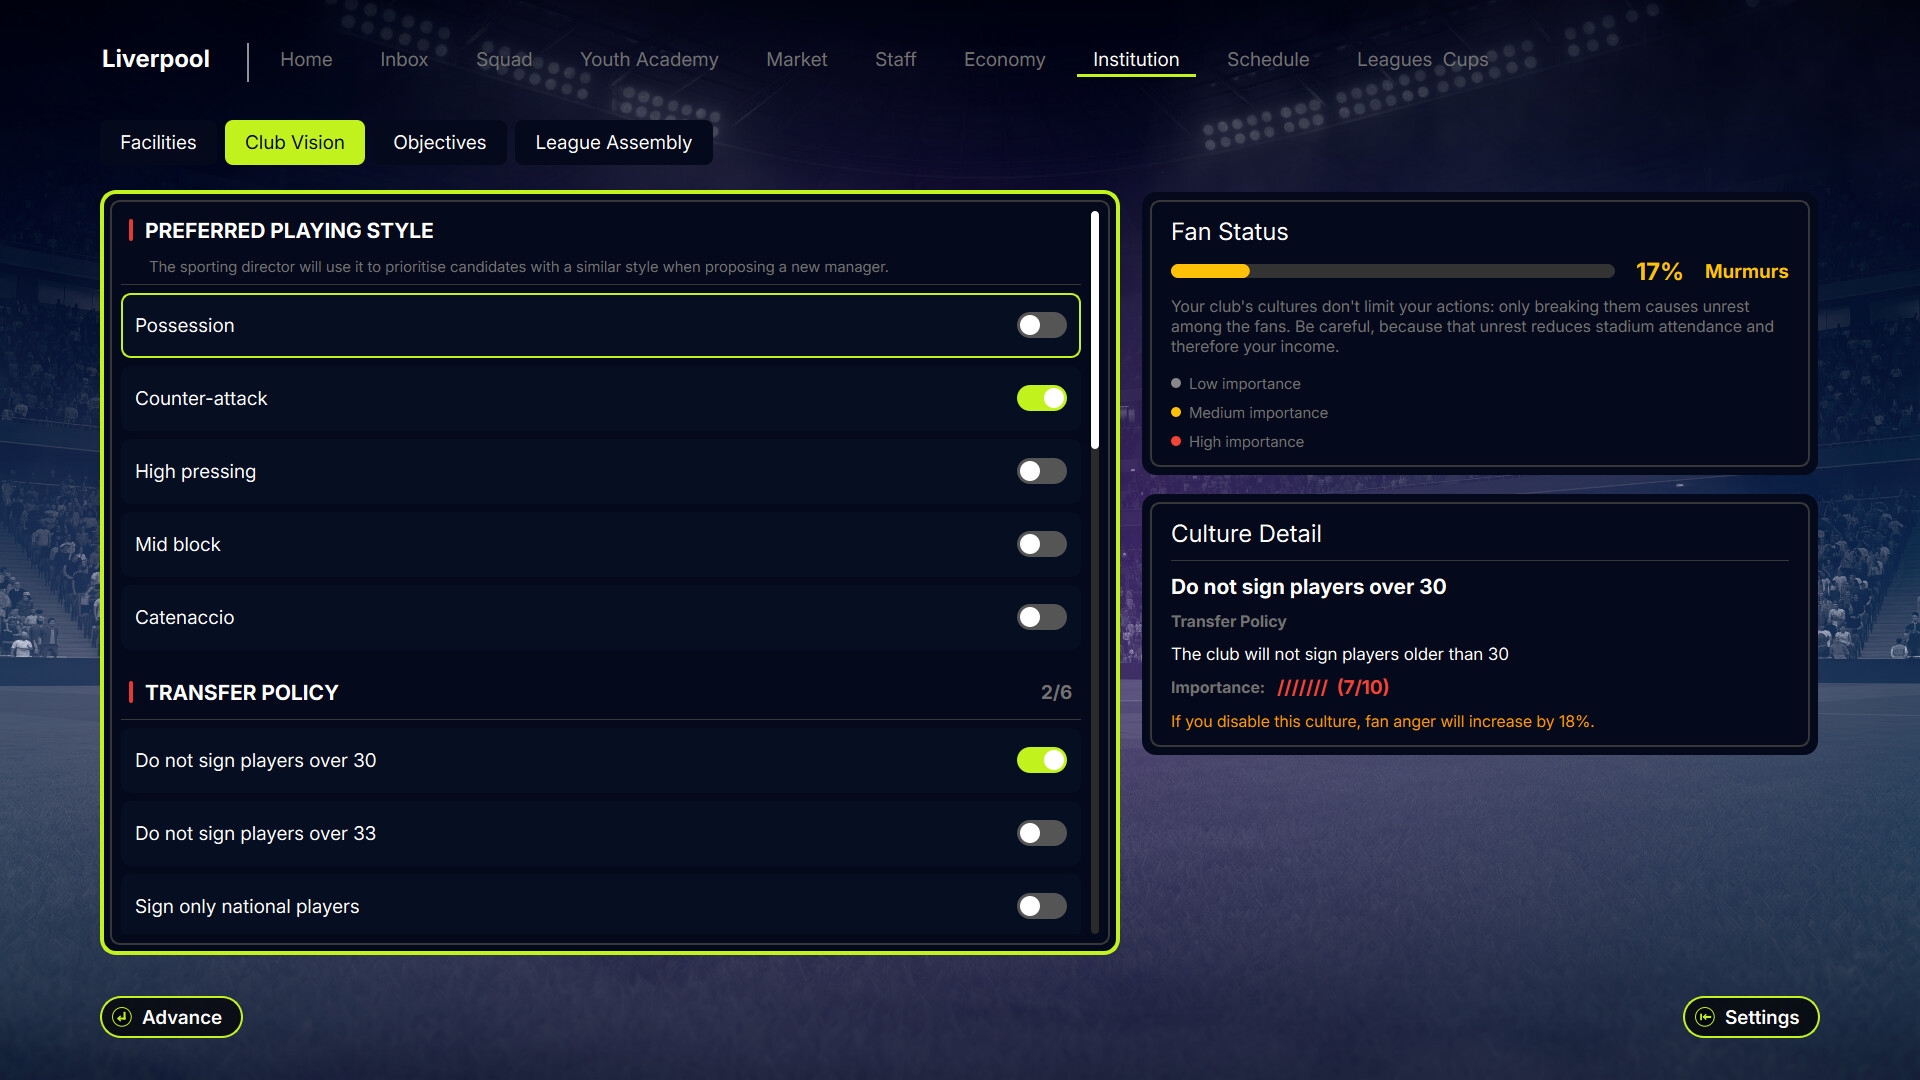The height and width of the screenshot is (1080, 1920).
Task: Click the 17% fan status value
Action: coord(1659,271)
